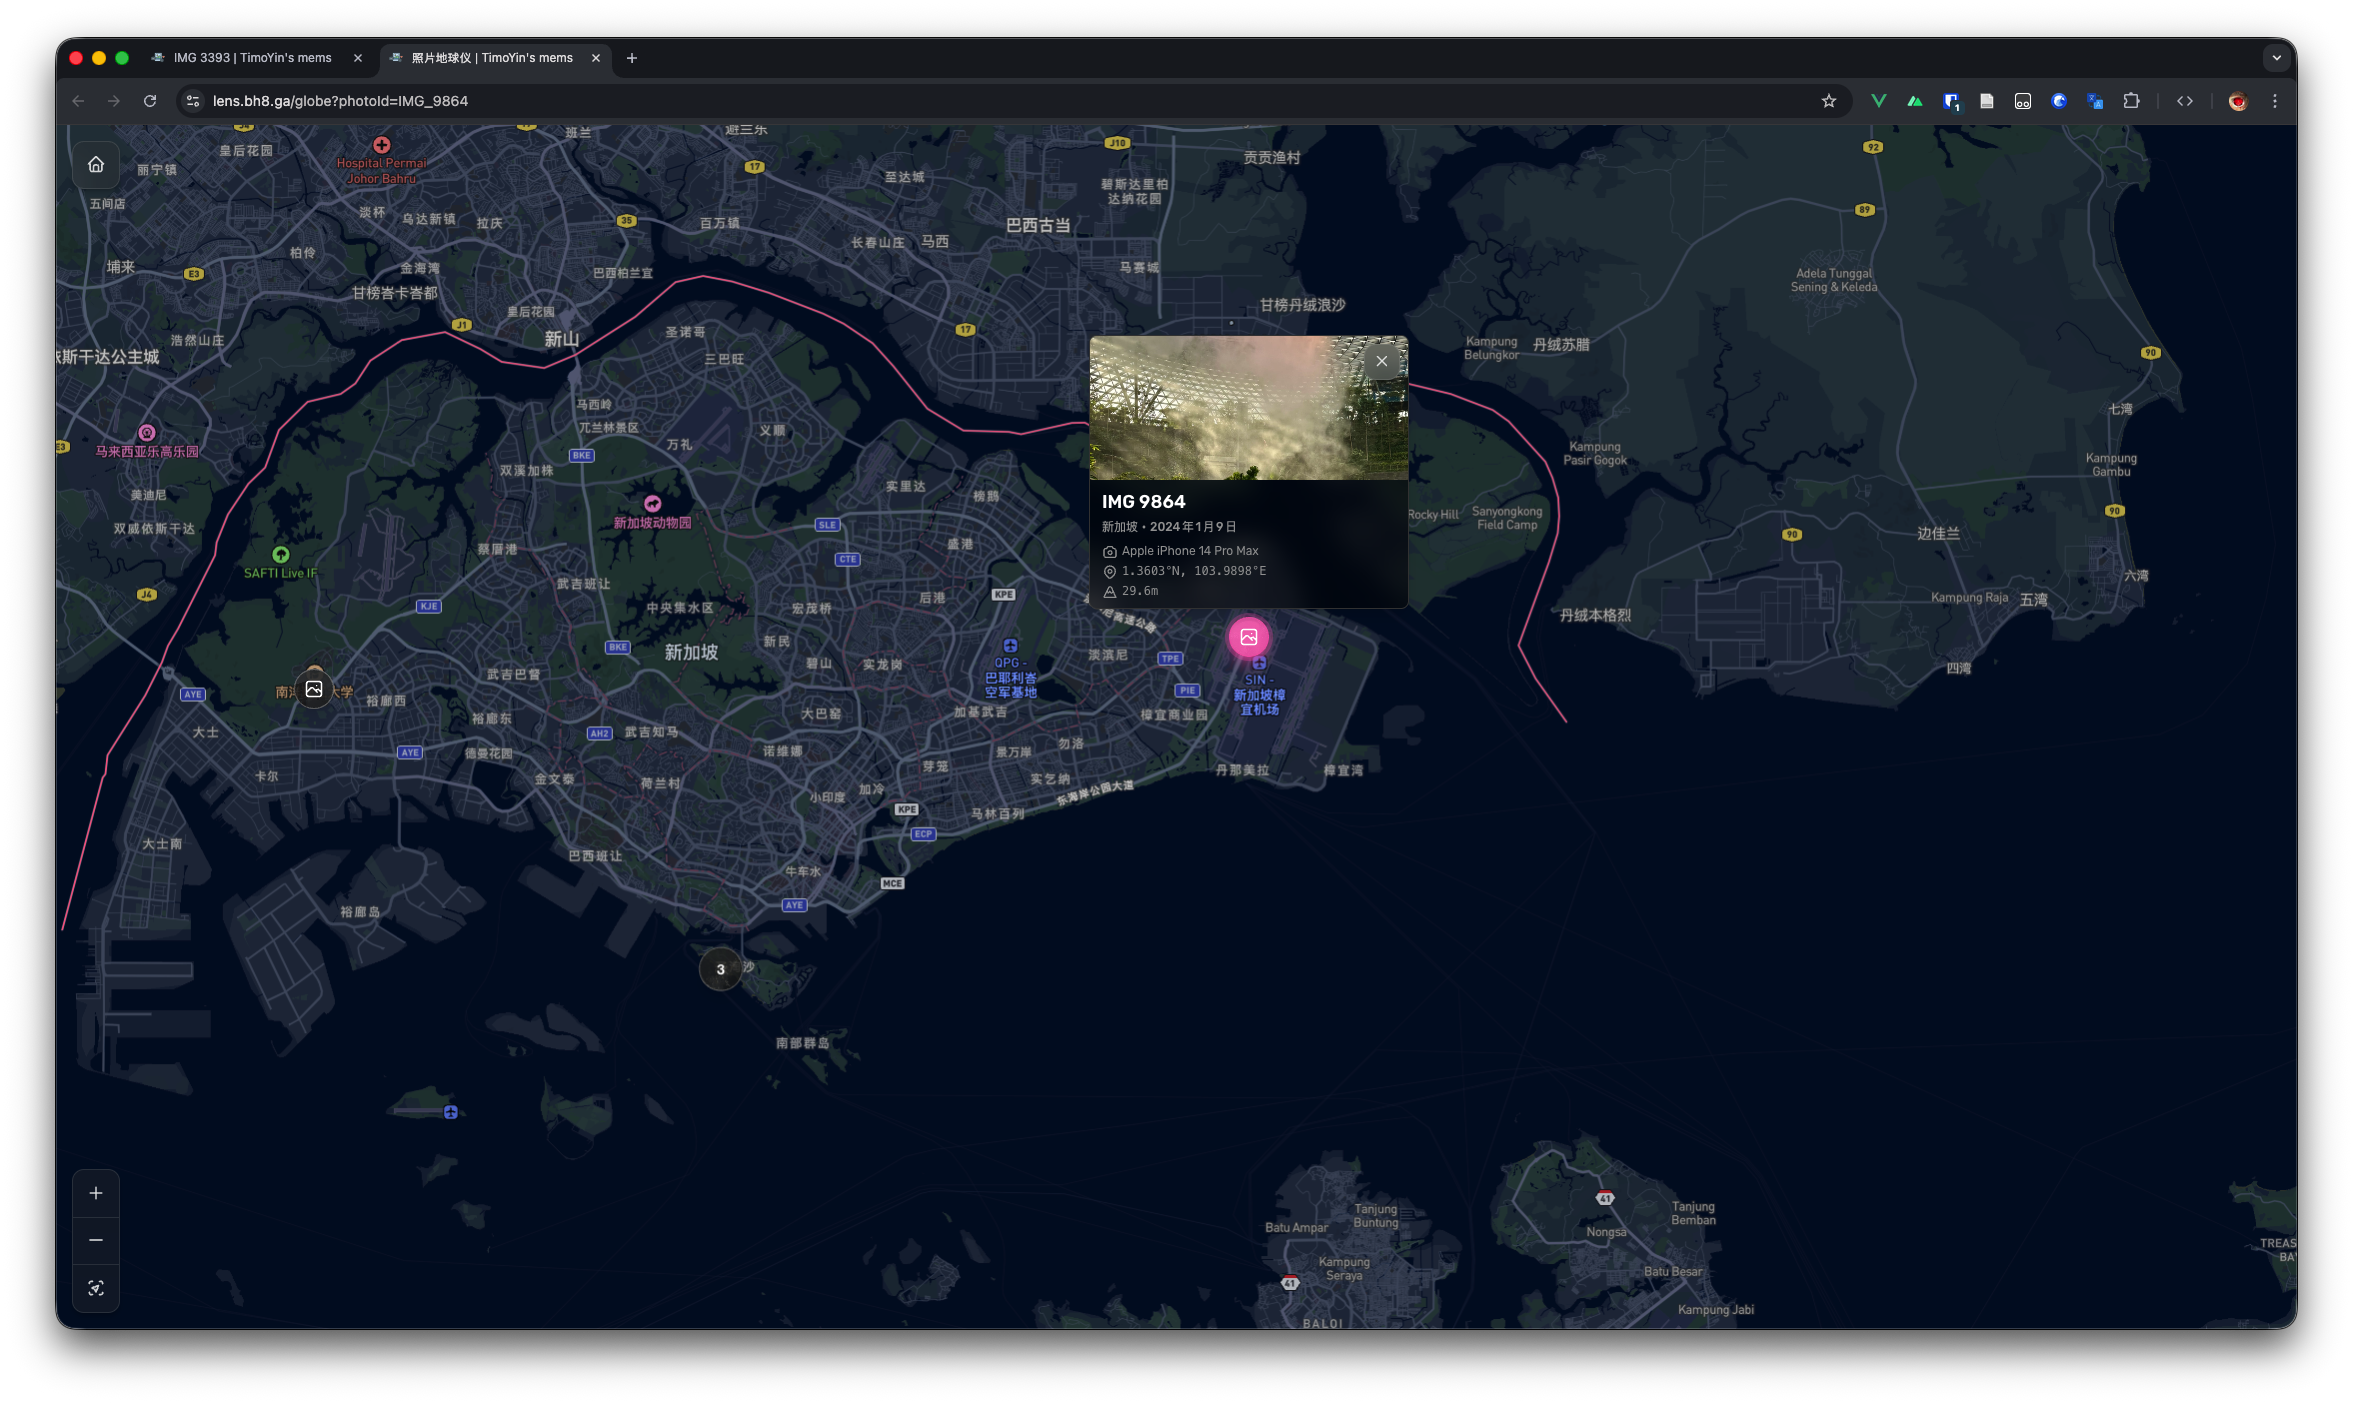
Task: Expand the tab search dropdown chevron
Action: pyautogui.click(x=2276, y=58)
